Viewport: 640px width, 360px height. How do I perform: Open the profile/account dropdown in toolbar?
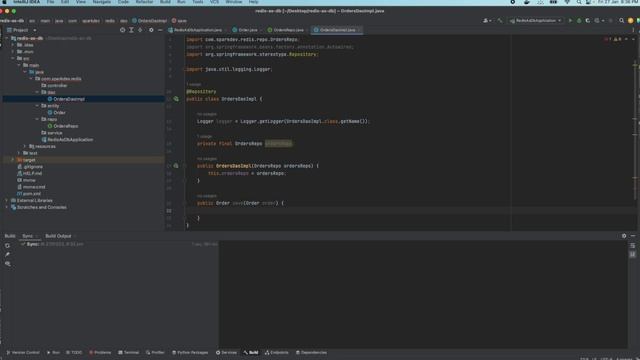point(487,20)
